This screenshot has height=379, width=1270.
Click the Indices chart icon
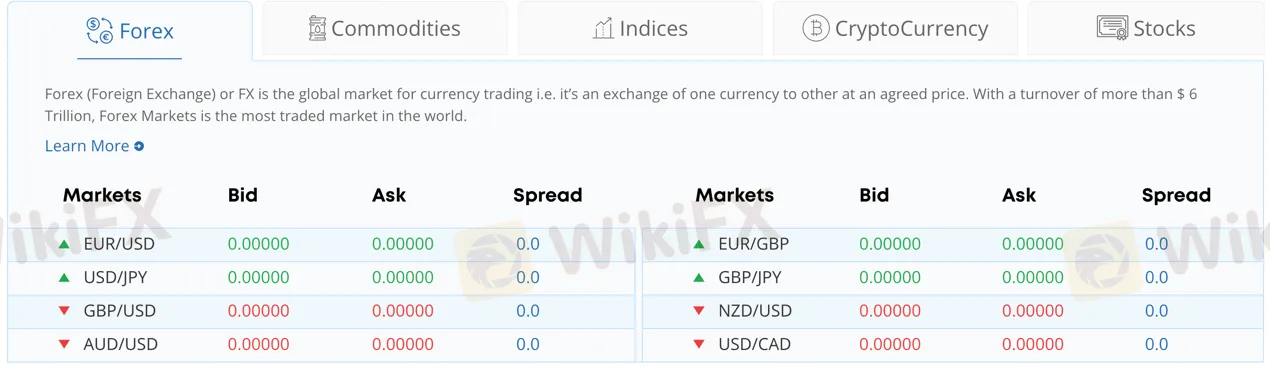click(603, 28)
